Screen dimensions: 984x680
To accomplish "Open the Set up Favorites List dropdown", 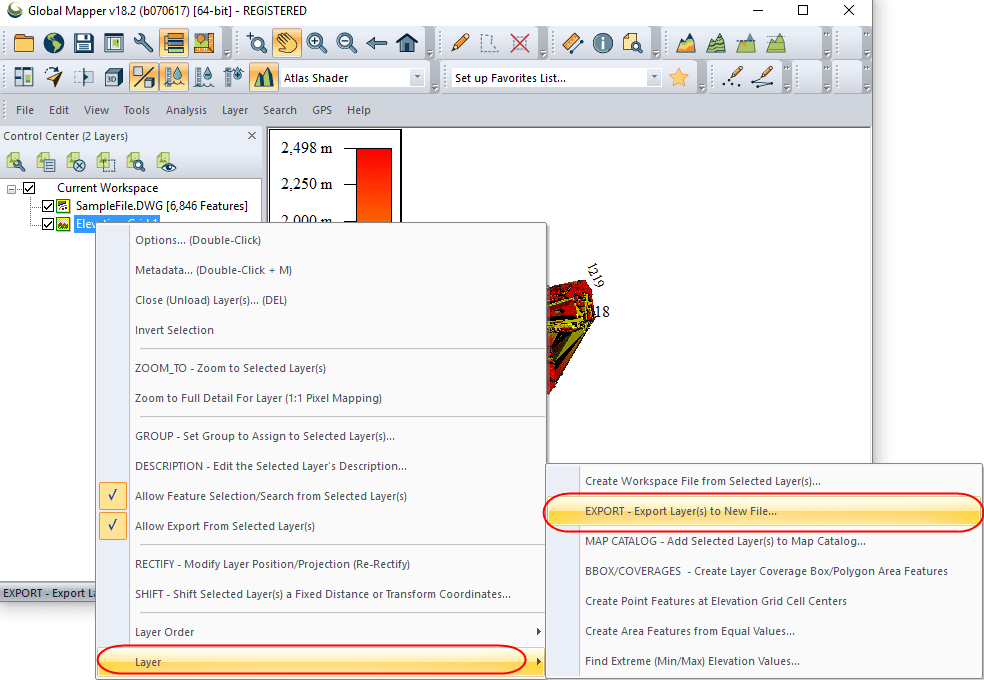I will [x=655, y=76].
